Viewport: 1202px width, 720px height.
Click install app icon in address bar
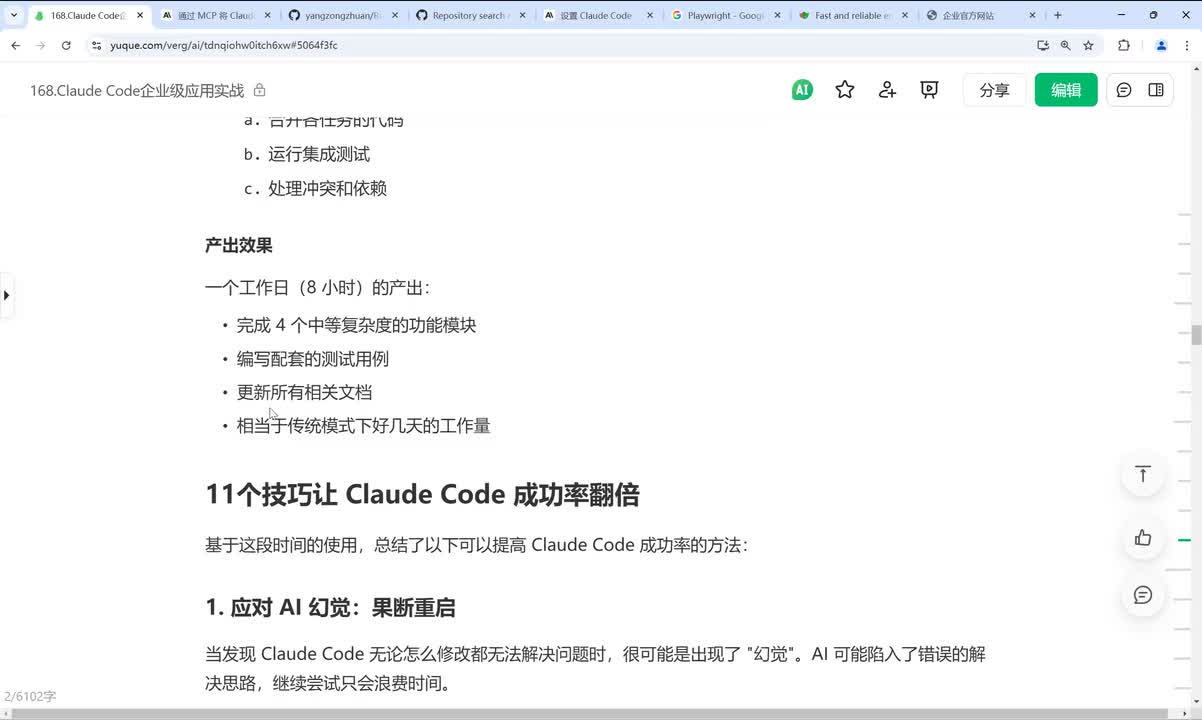click(x=1043, y=45)
